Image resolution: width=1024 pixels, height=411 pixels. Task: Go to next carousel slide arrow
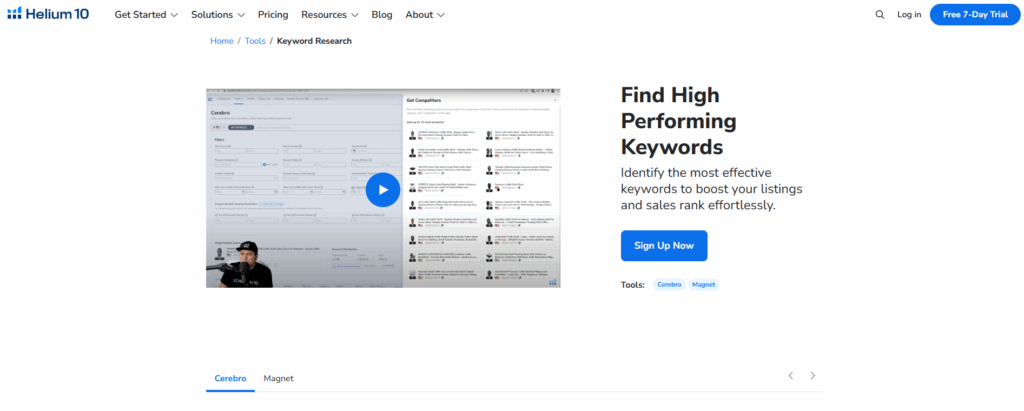pos(813,376)
